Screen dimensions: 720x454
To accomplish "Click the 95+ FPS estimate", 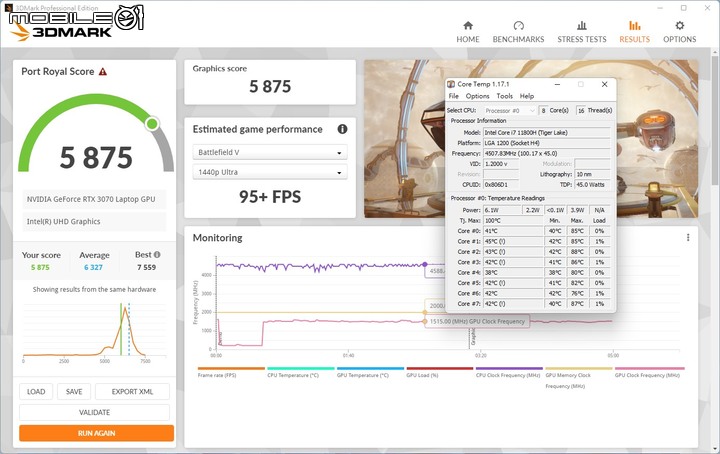I will 270,196.
